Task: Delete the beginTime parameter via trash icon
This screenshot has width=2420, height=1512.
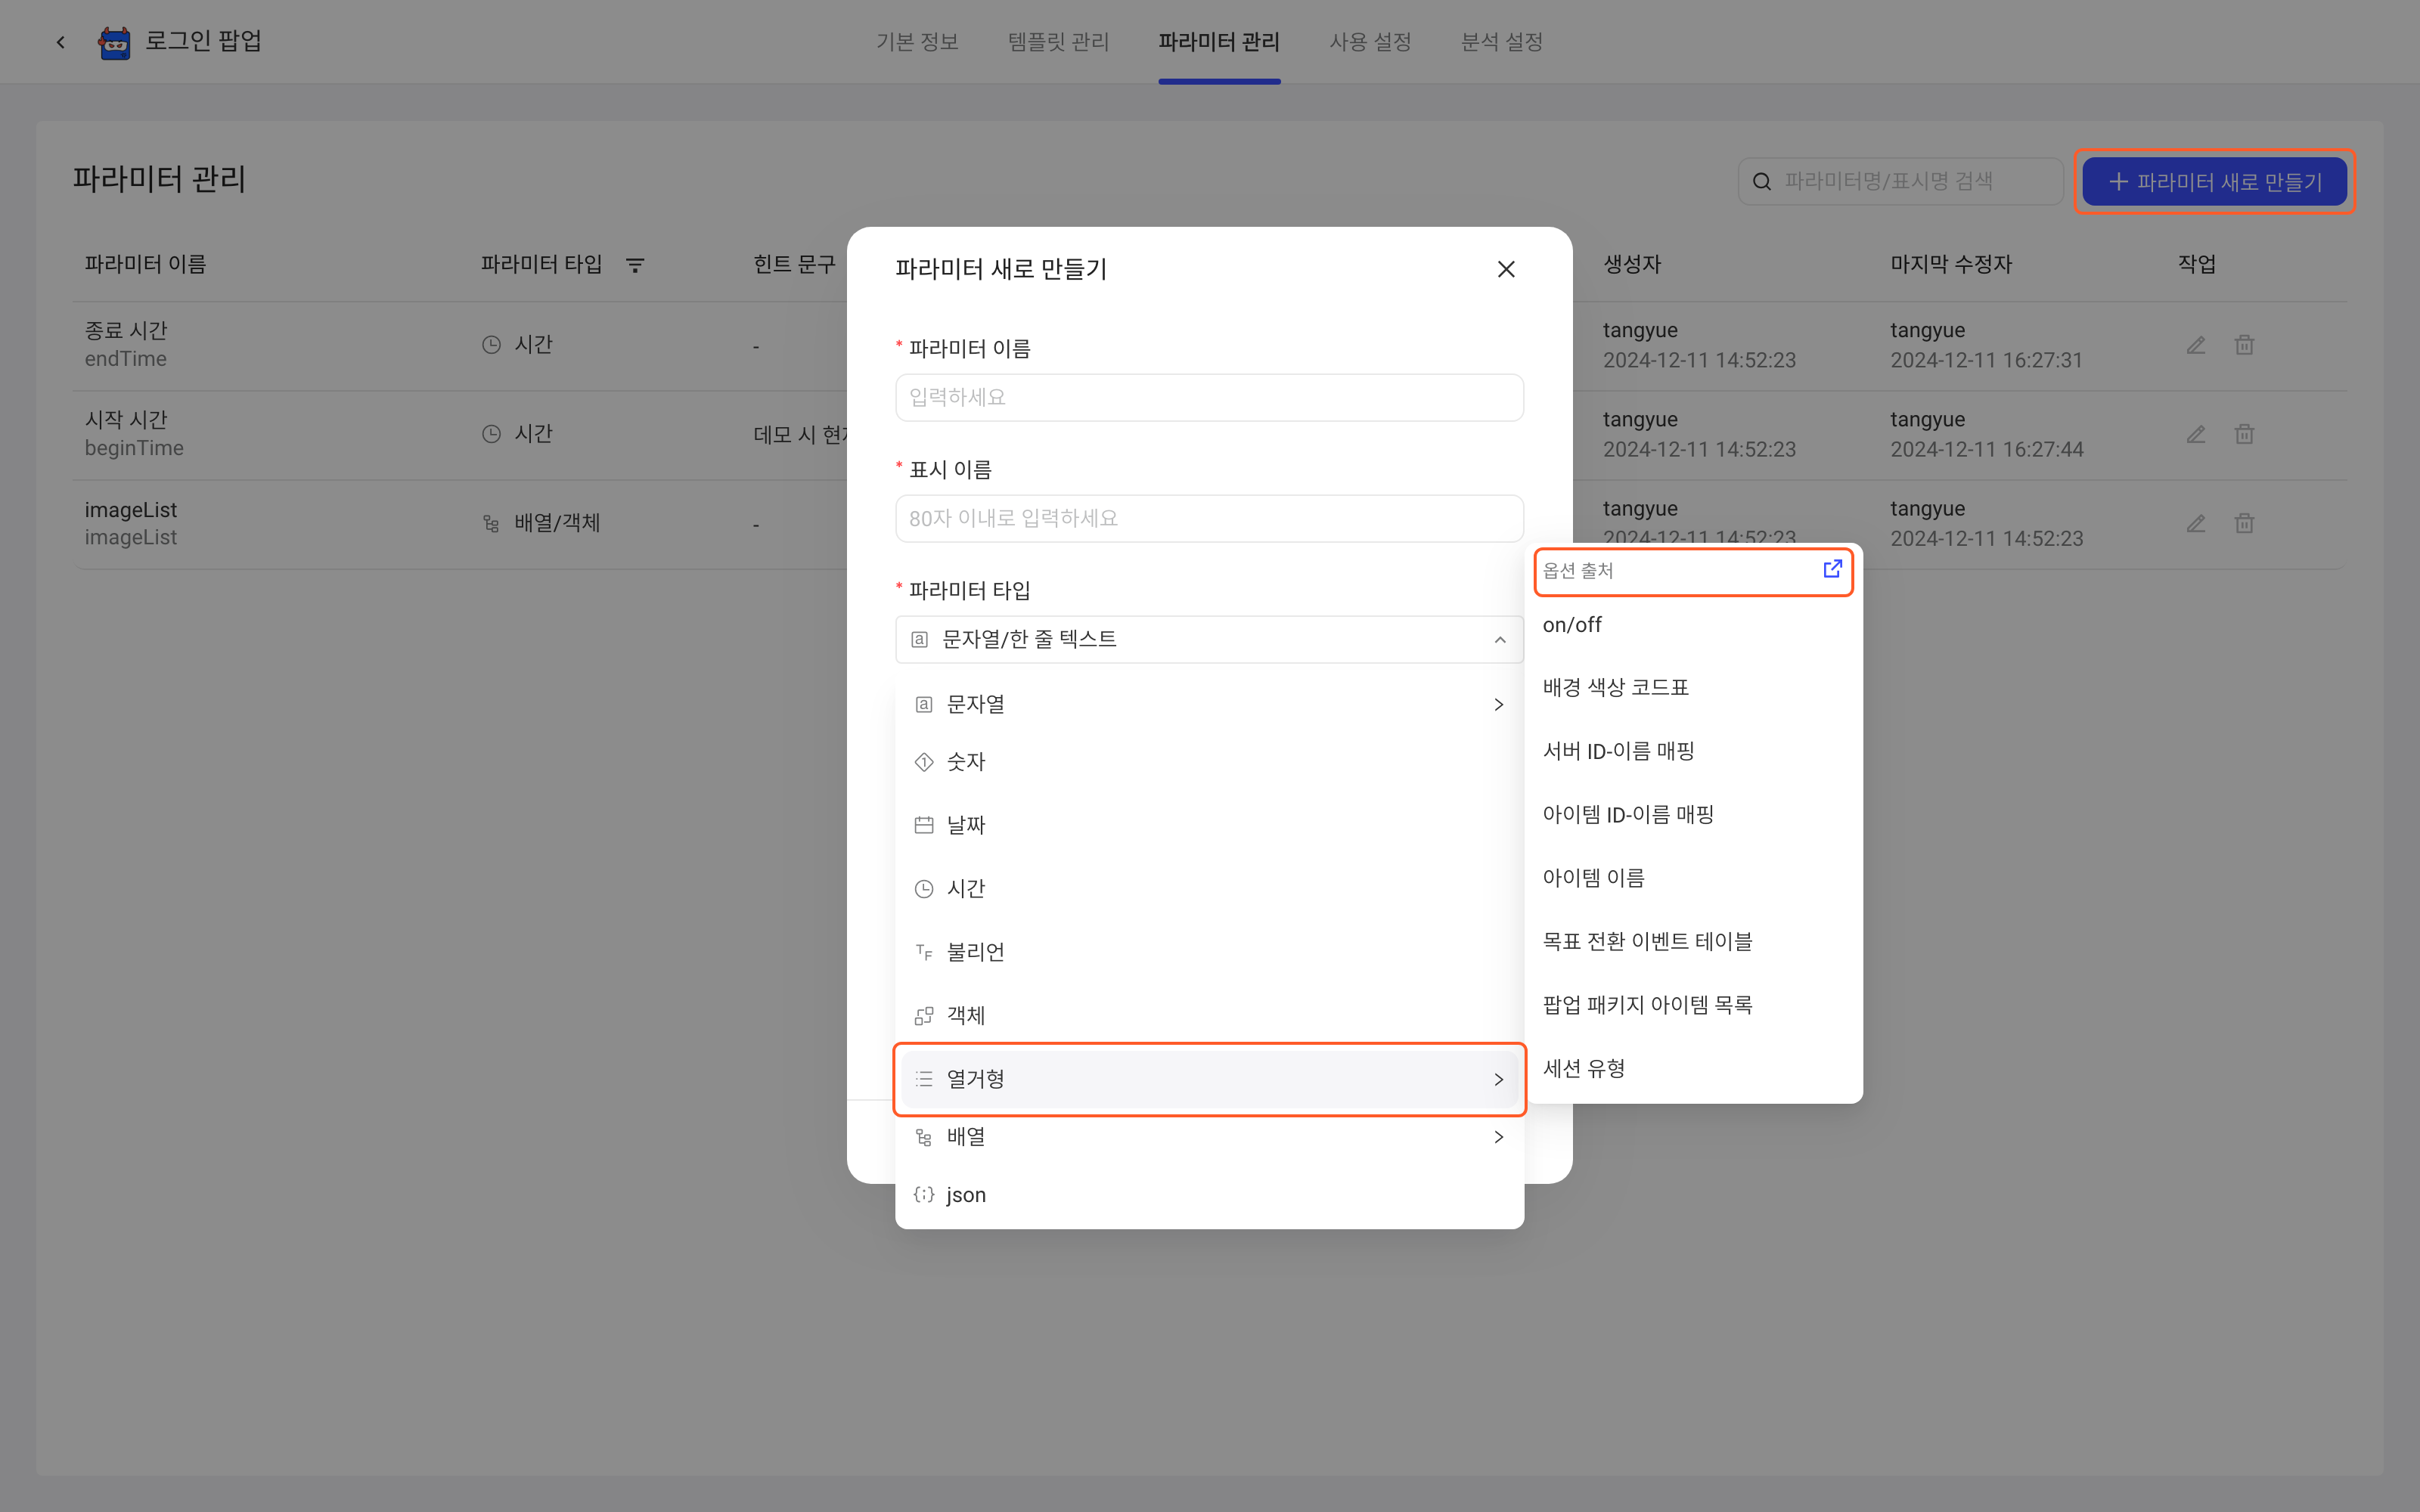Action: 2244,434
